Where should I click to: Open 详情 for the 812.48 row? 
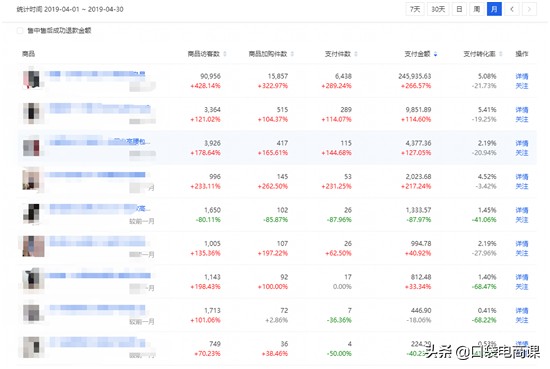click(522, 277)
